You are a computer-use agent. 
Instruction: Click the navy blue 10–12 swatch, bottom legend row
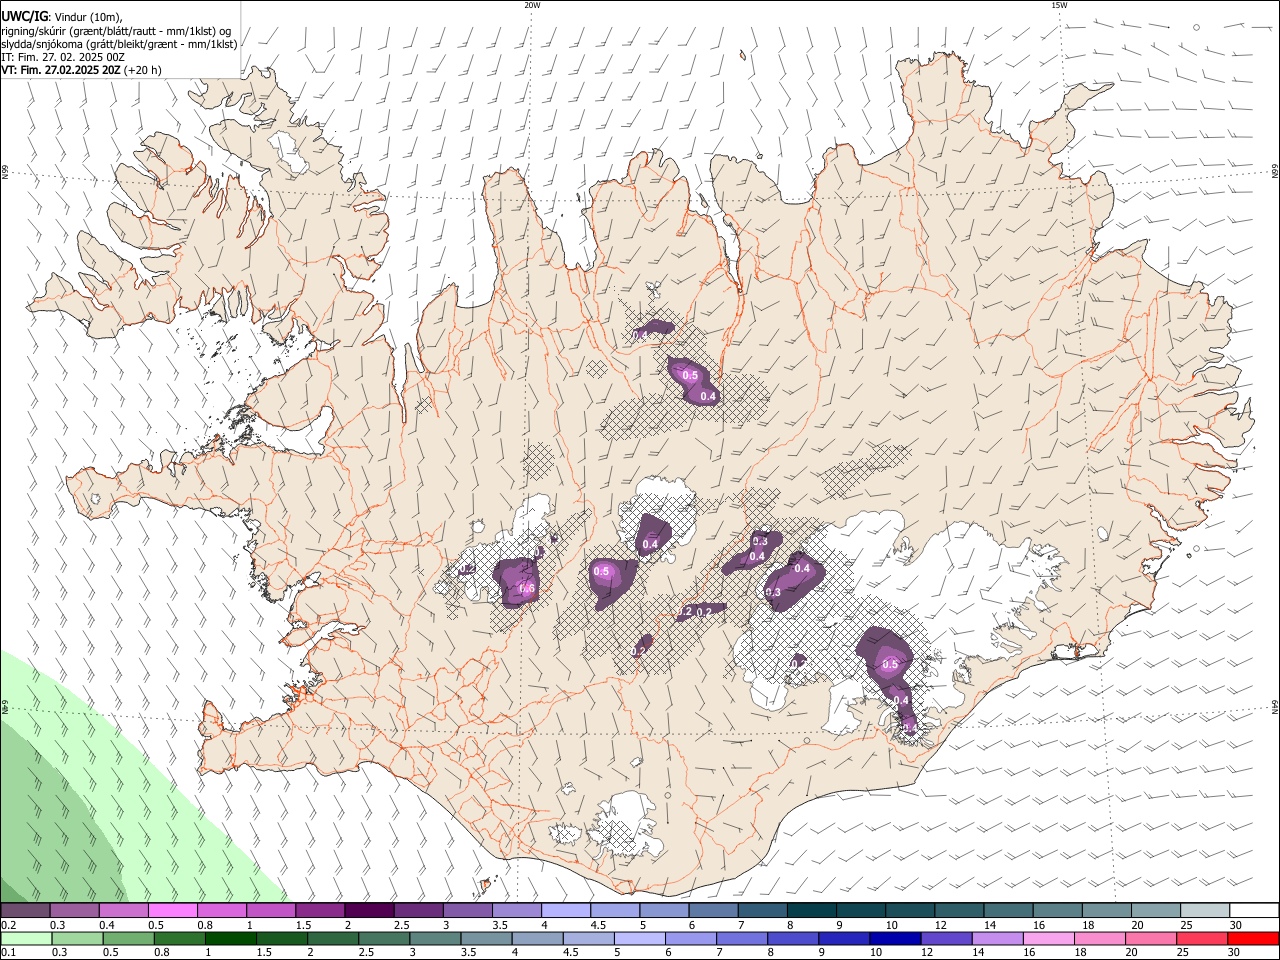coord(894,938)
